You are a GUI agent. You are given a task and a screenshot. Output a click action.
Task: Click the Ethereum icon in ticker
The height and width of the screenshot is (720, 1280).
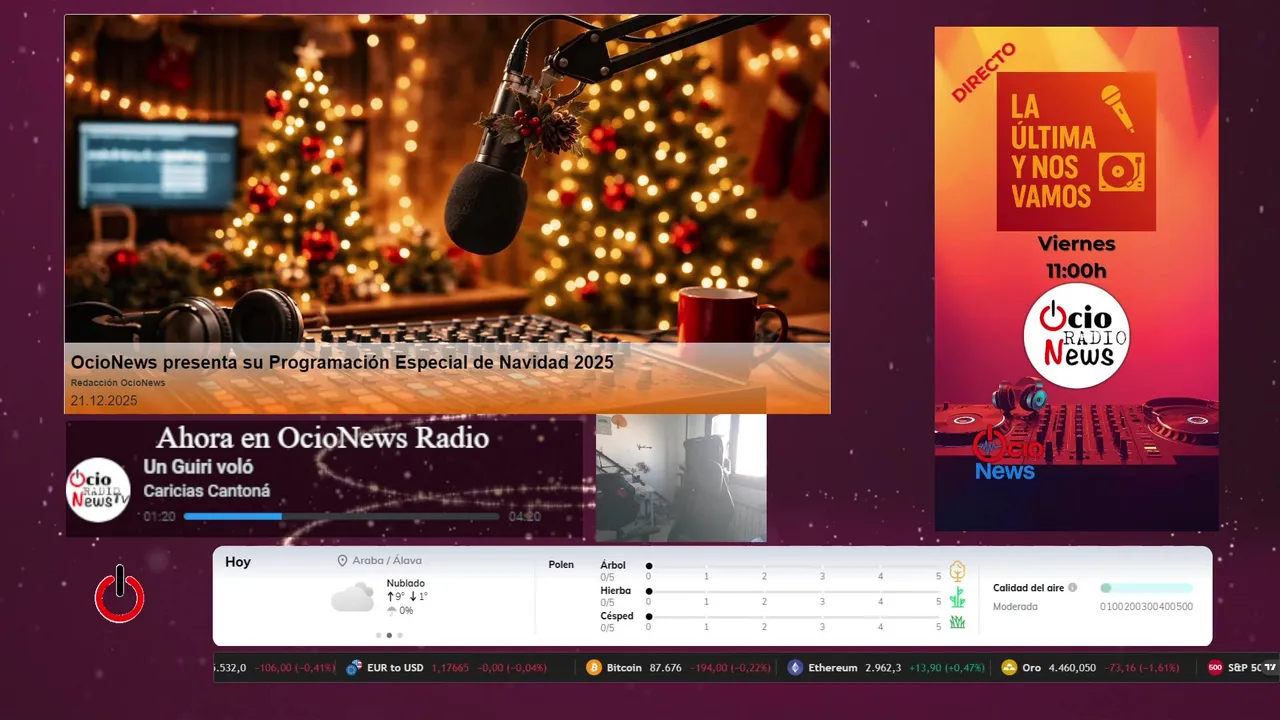[x=795, y=668]
